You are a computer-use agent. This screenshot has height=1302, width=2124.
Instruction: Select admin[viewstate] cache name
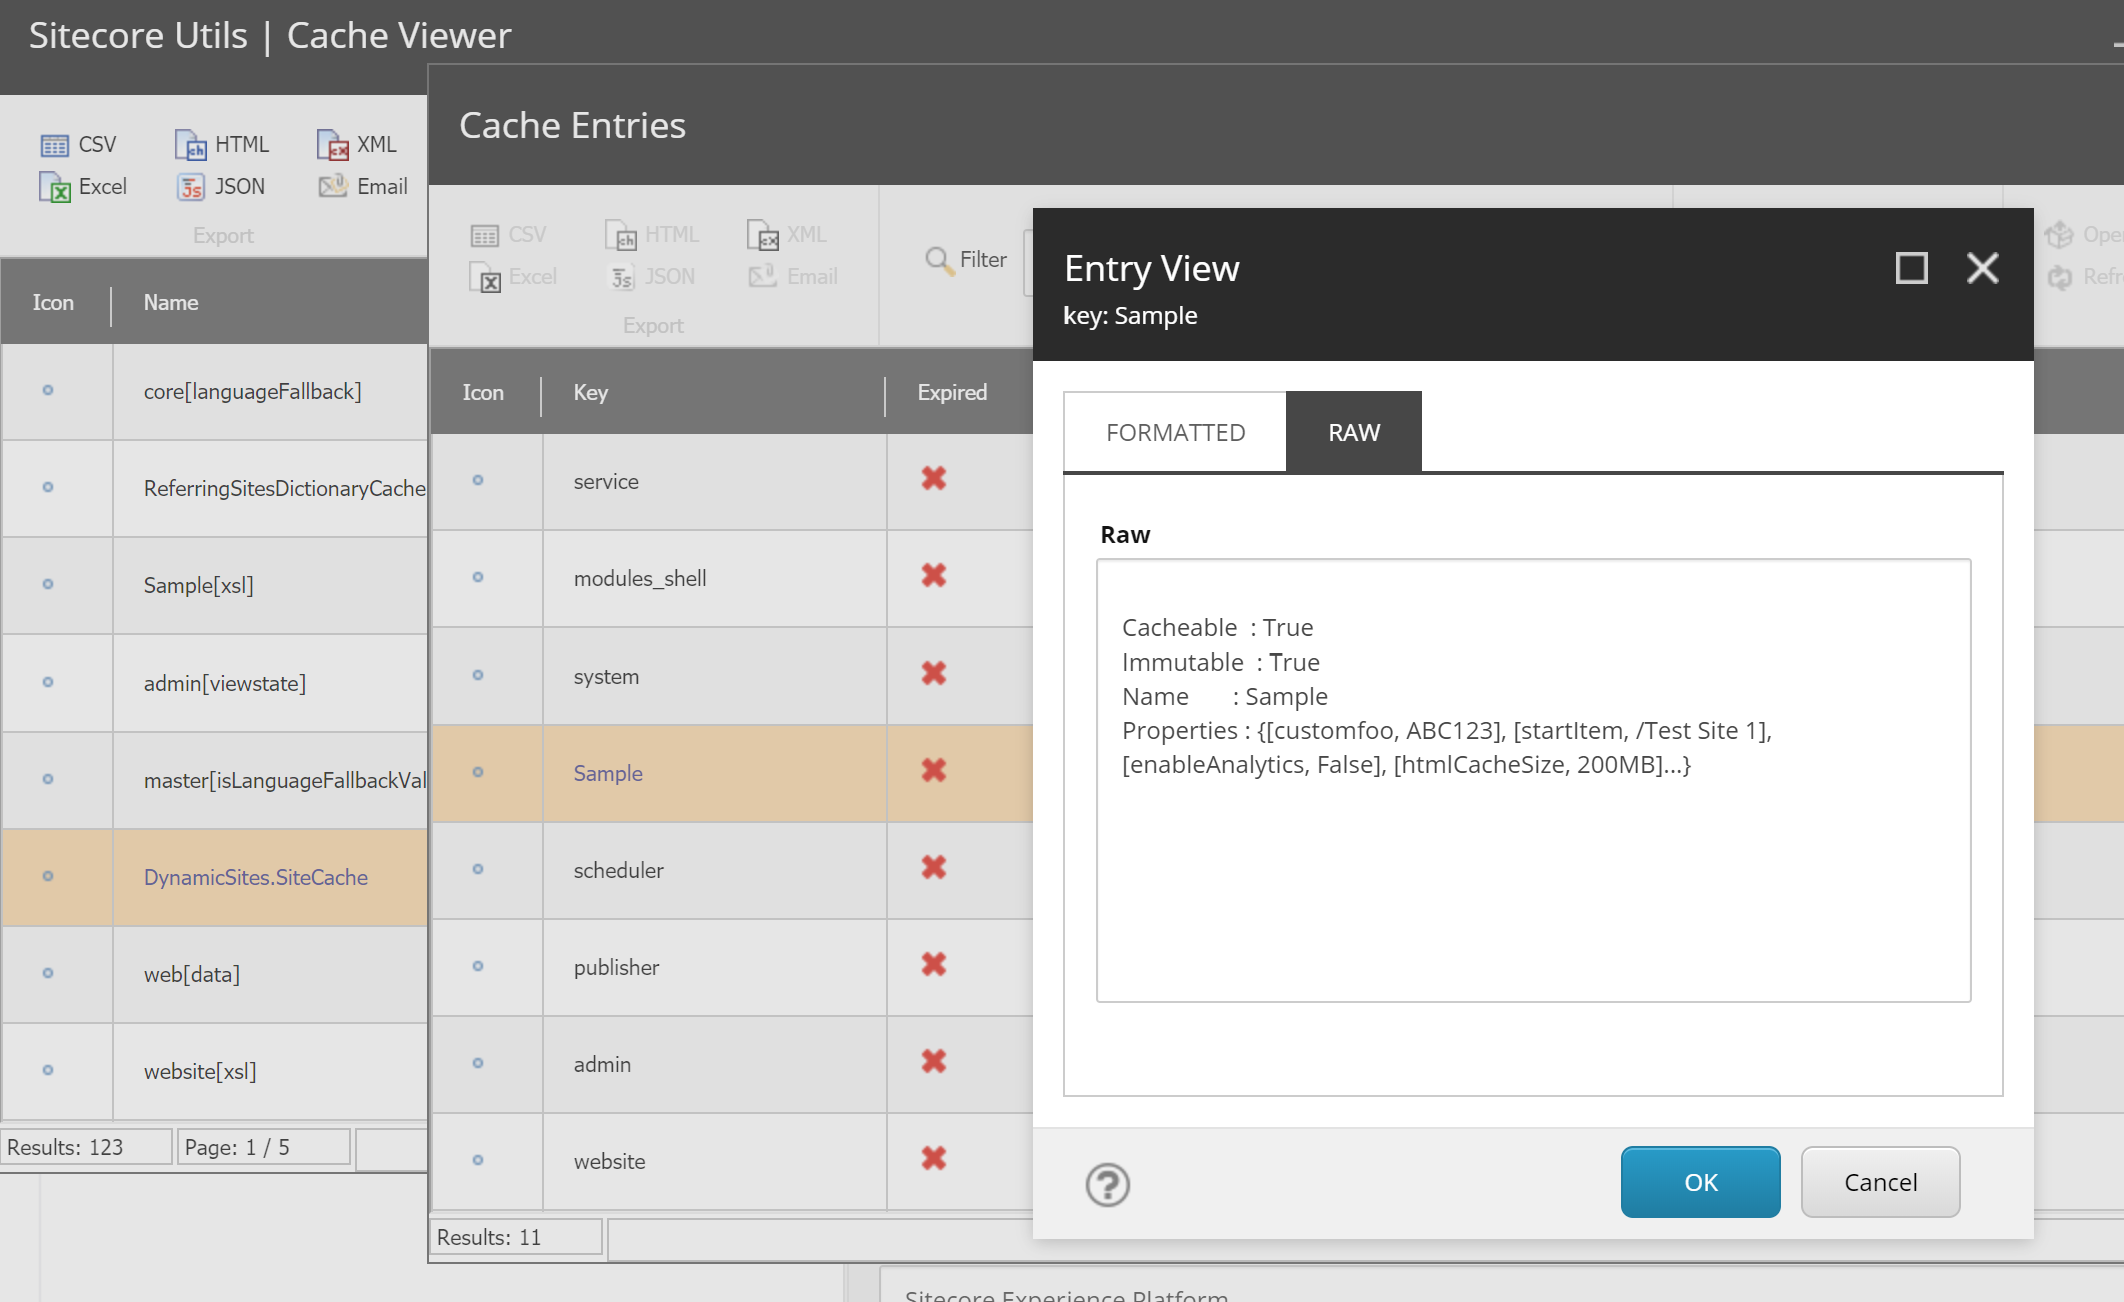click(x=225, y=684)
